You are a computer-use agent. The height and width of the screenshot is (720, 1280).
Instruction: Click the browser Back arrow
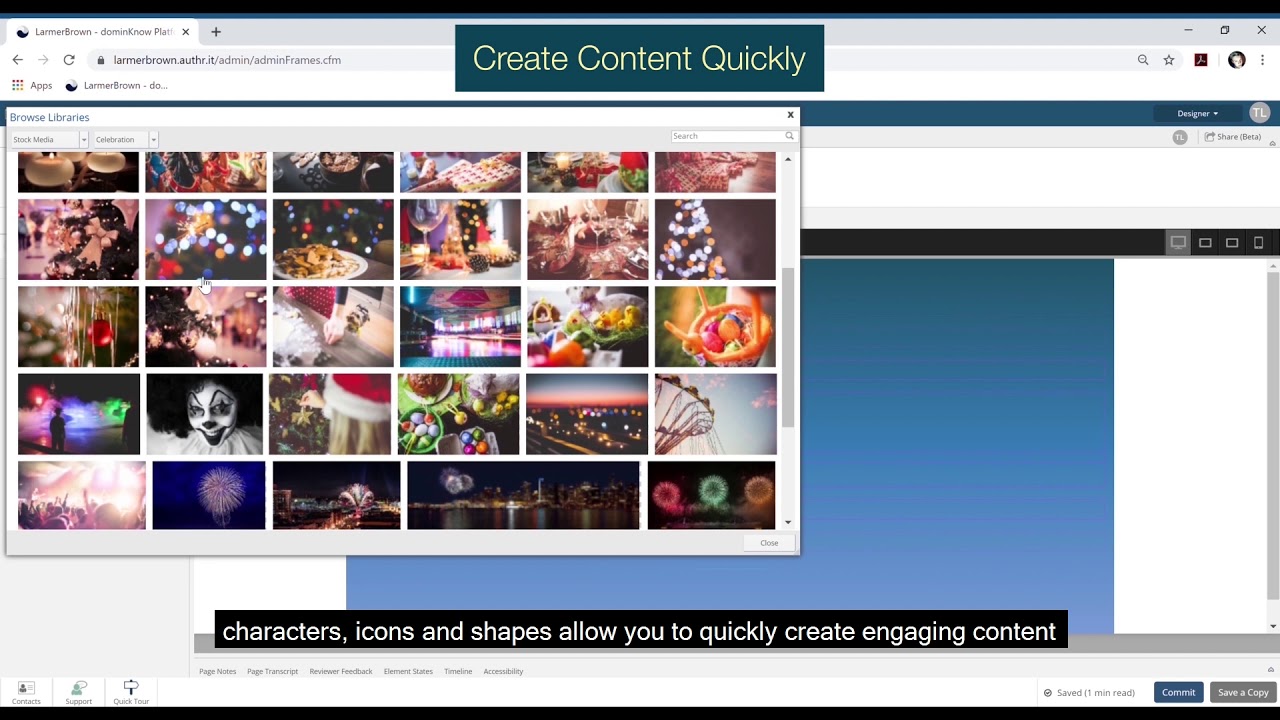click(x=18, y=60)
